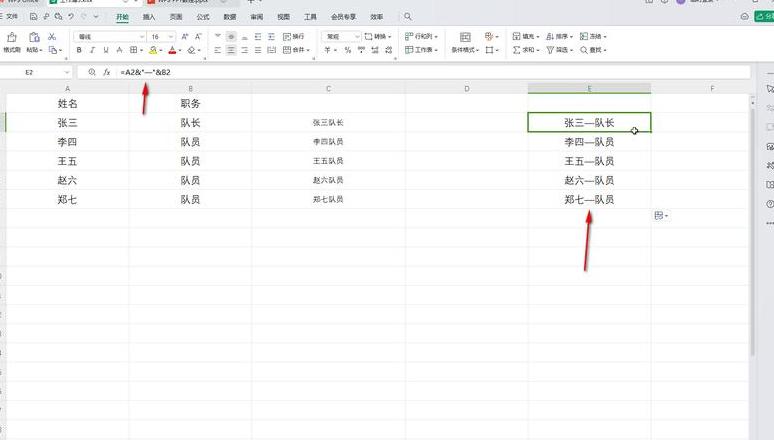Viewport: 774px width, 440px height.
Task: Click the justify alignment icon
Action: (258, 50)
